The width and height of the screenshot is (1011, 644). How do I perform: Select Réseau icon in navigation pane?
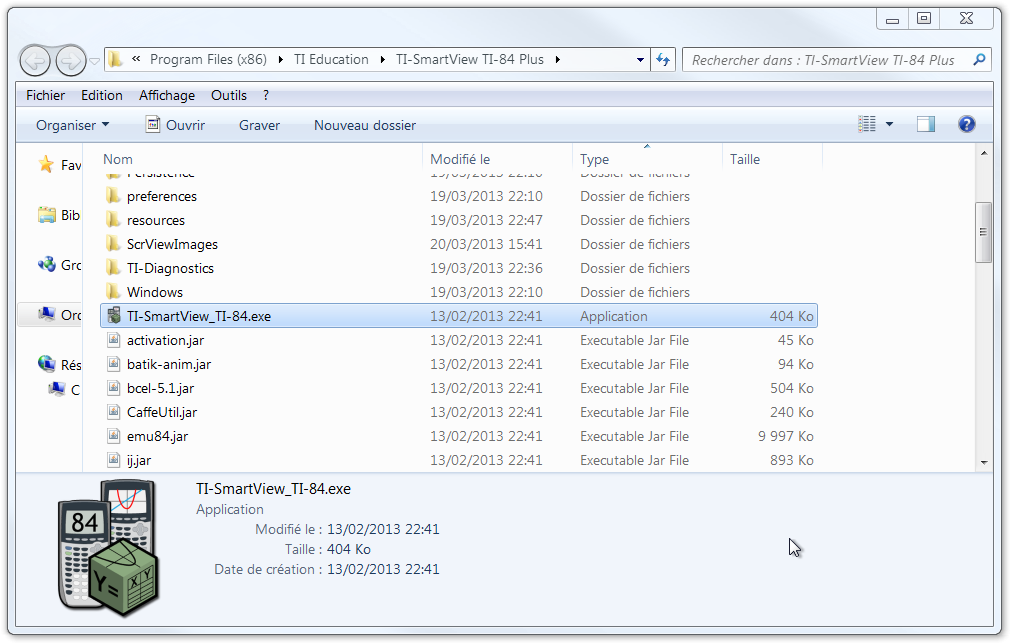46,364
